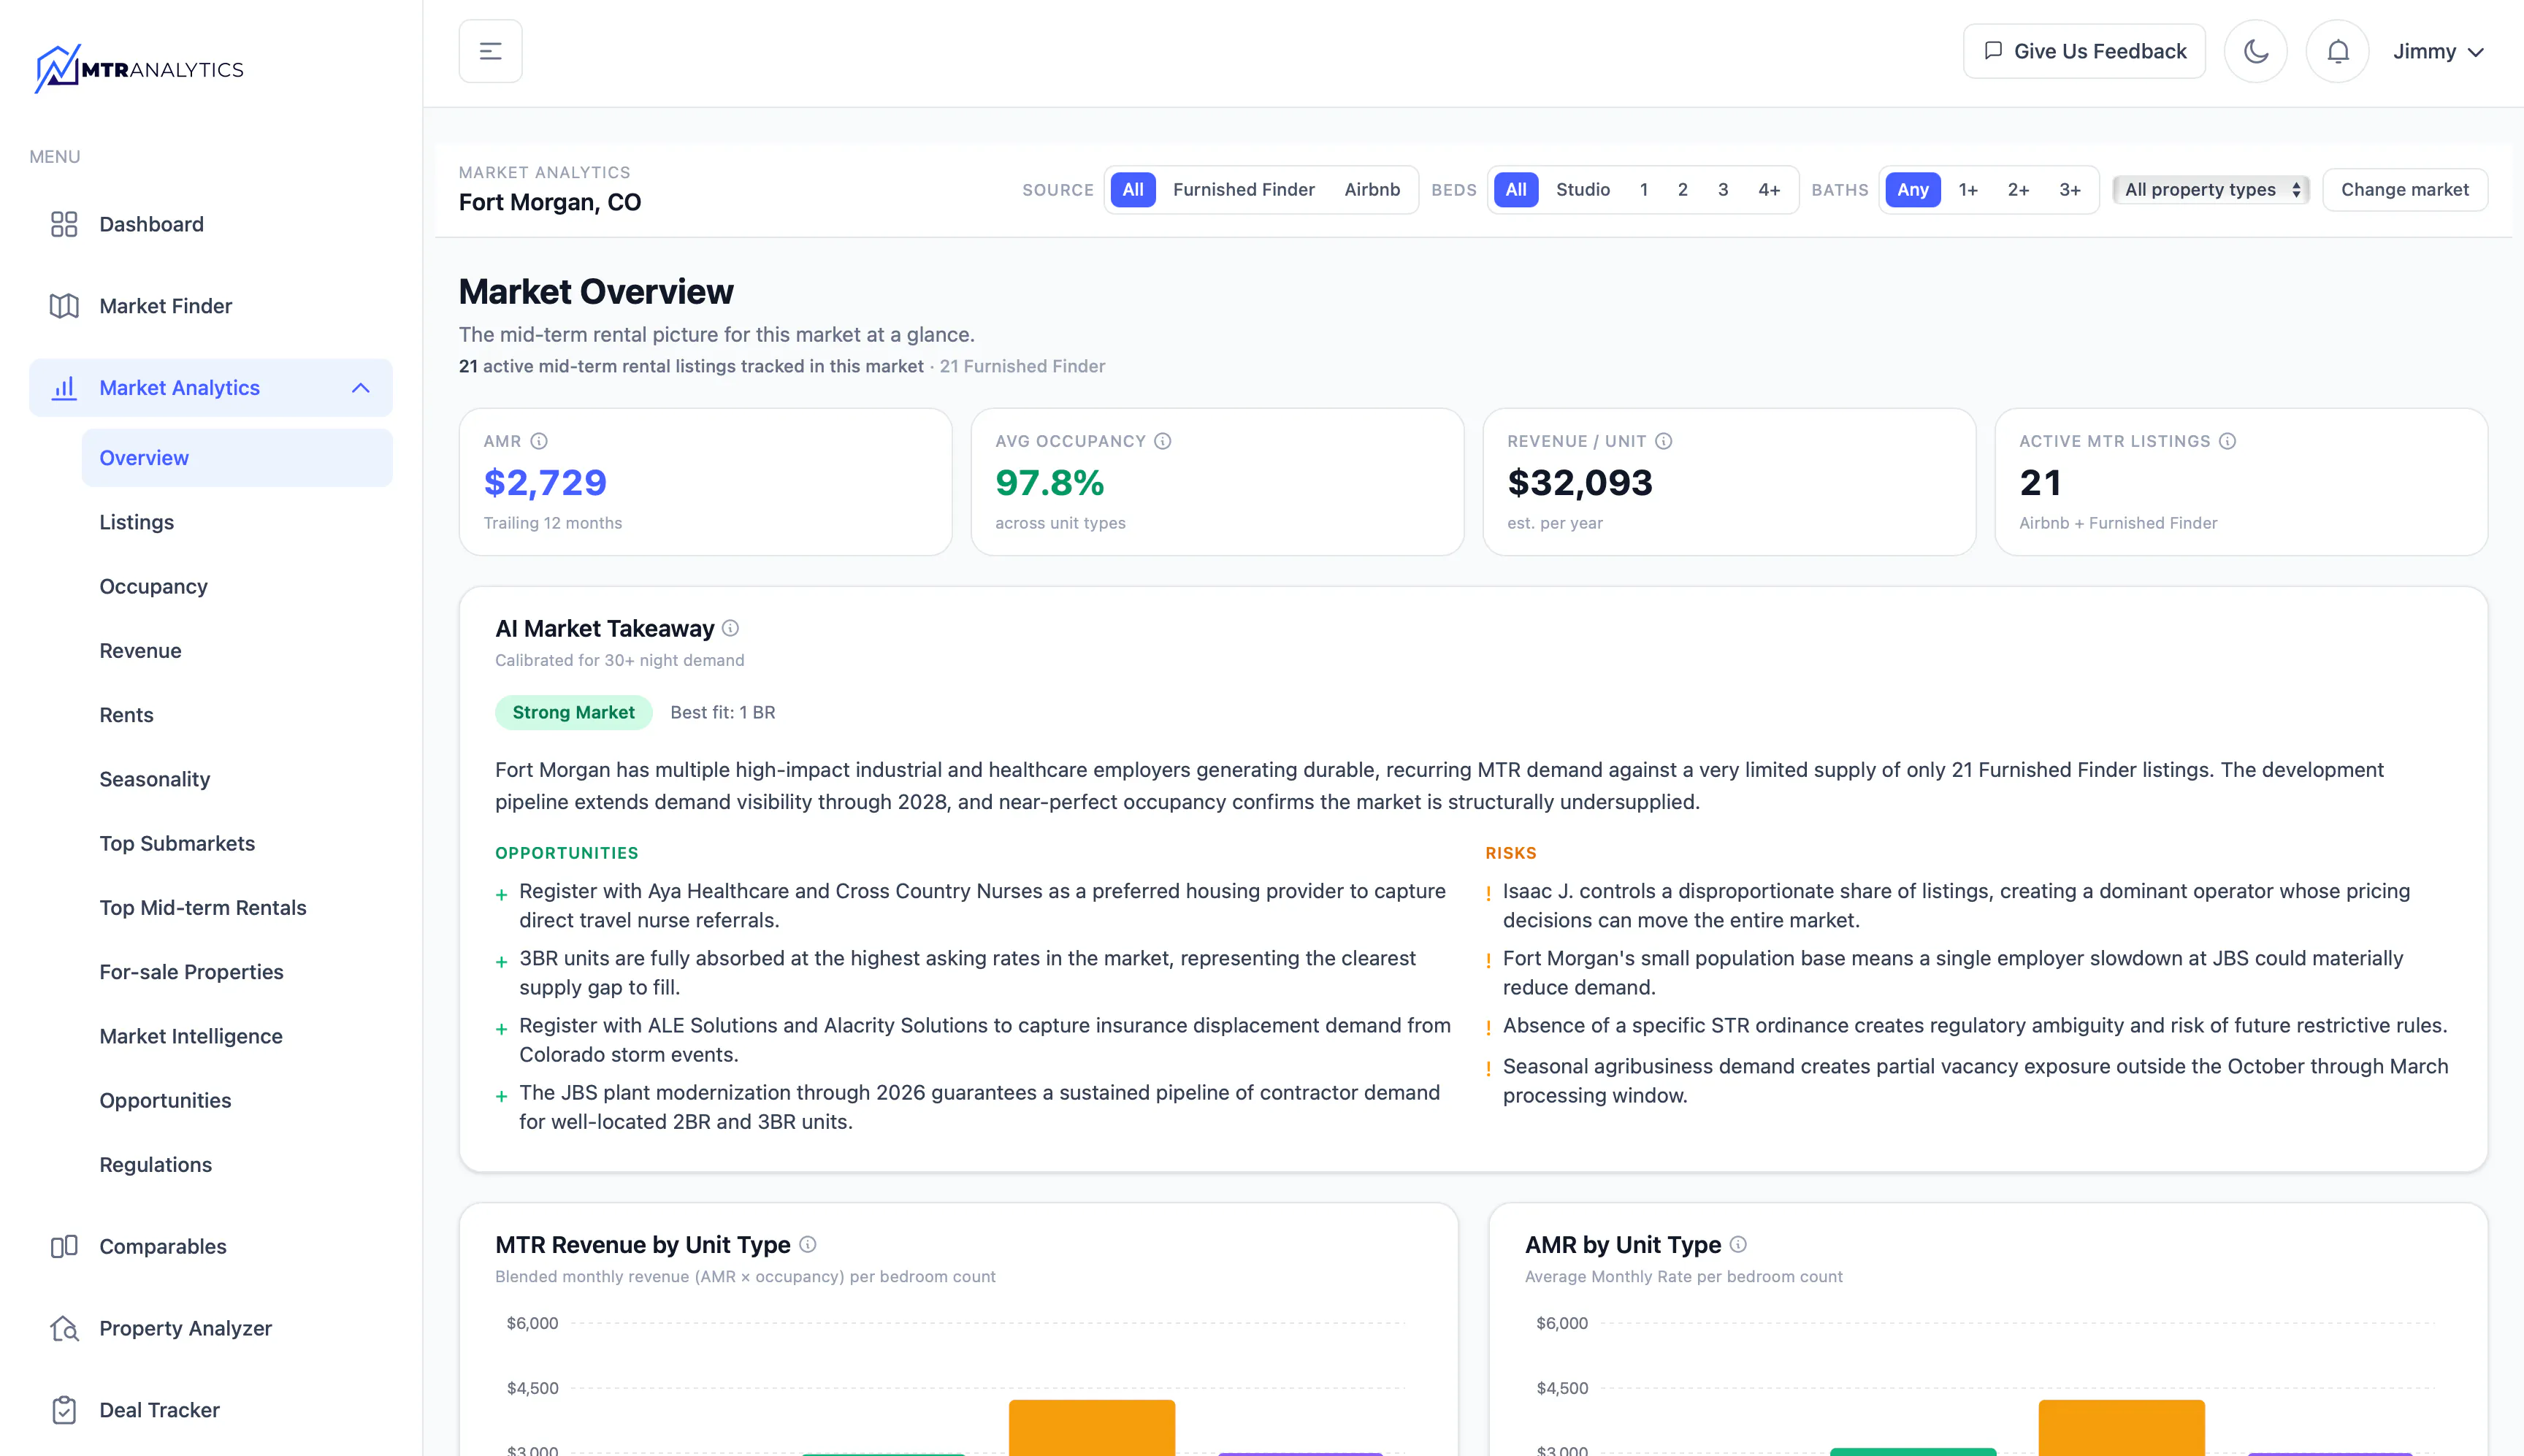
Task: Click the Market Finder map icon
Action: [64, 306]
